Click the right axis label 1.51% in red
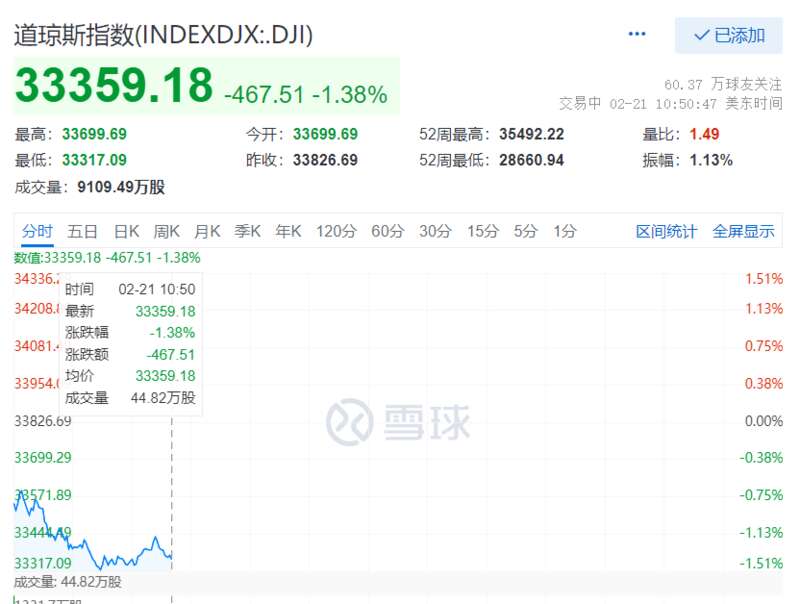Screen dimensions: 800x604 (763, 279)
